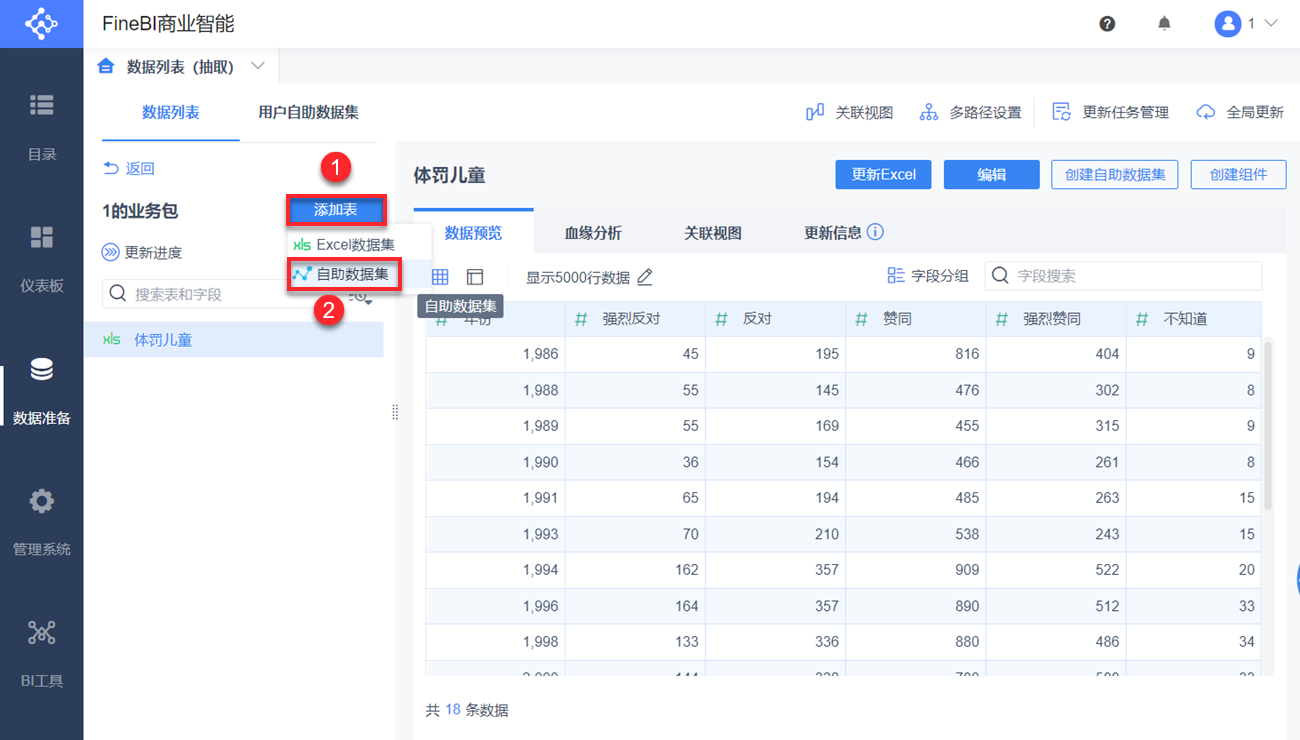
Task: Click 字段分组
Action: click(x=928, y=275)
